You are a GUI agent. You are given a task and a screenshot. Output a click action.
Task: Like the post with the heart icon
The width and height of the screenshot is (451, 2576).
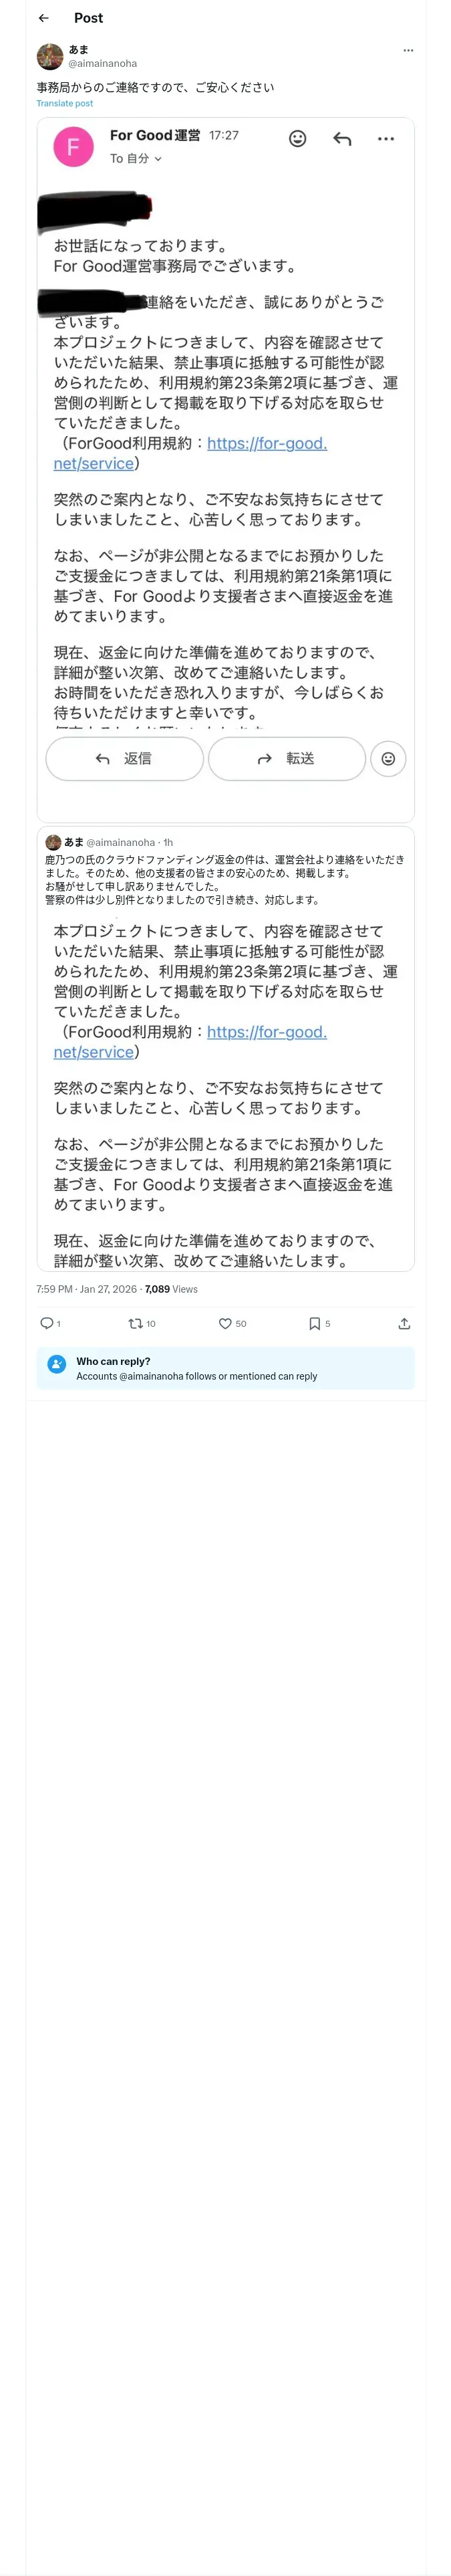pyautogui.click(x=225, y=1323)
